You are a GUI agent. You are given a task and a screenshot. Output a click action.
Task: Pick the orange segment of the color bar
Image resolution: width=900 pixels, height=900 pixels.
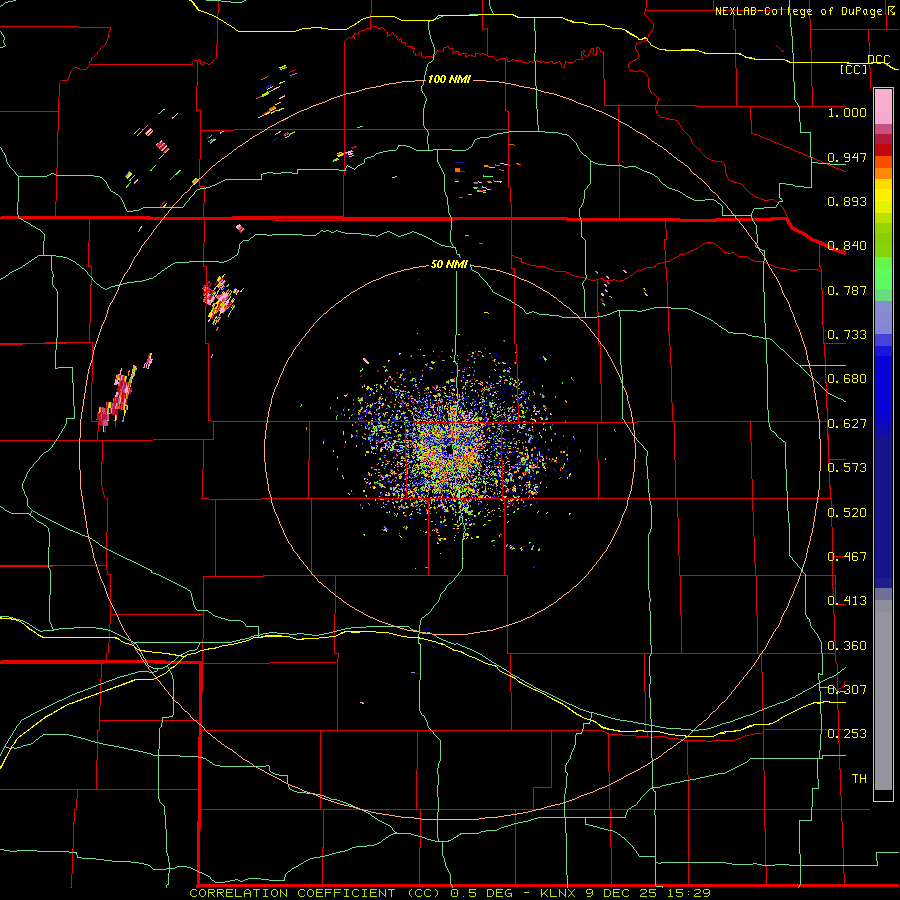(883, 168)
